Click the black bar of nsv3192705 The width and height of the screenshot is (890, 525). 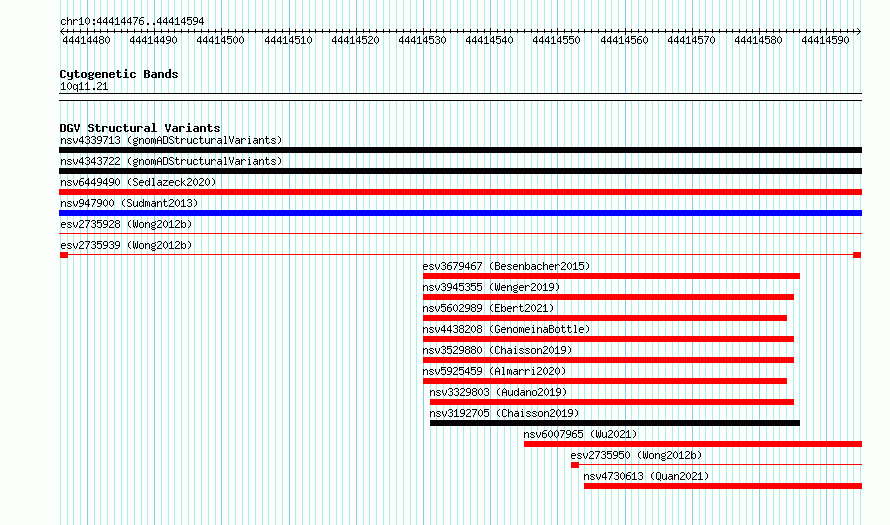click(x=615, y=423)
